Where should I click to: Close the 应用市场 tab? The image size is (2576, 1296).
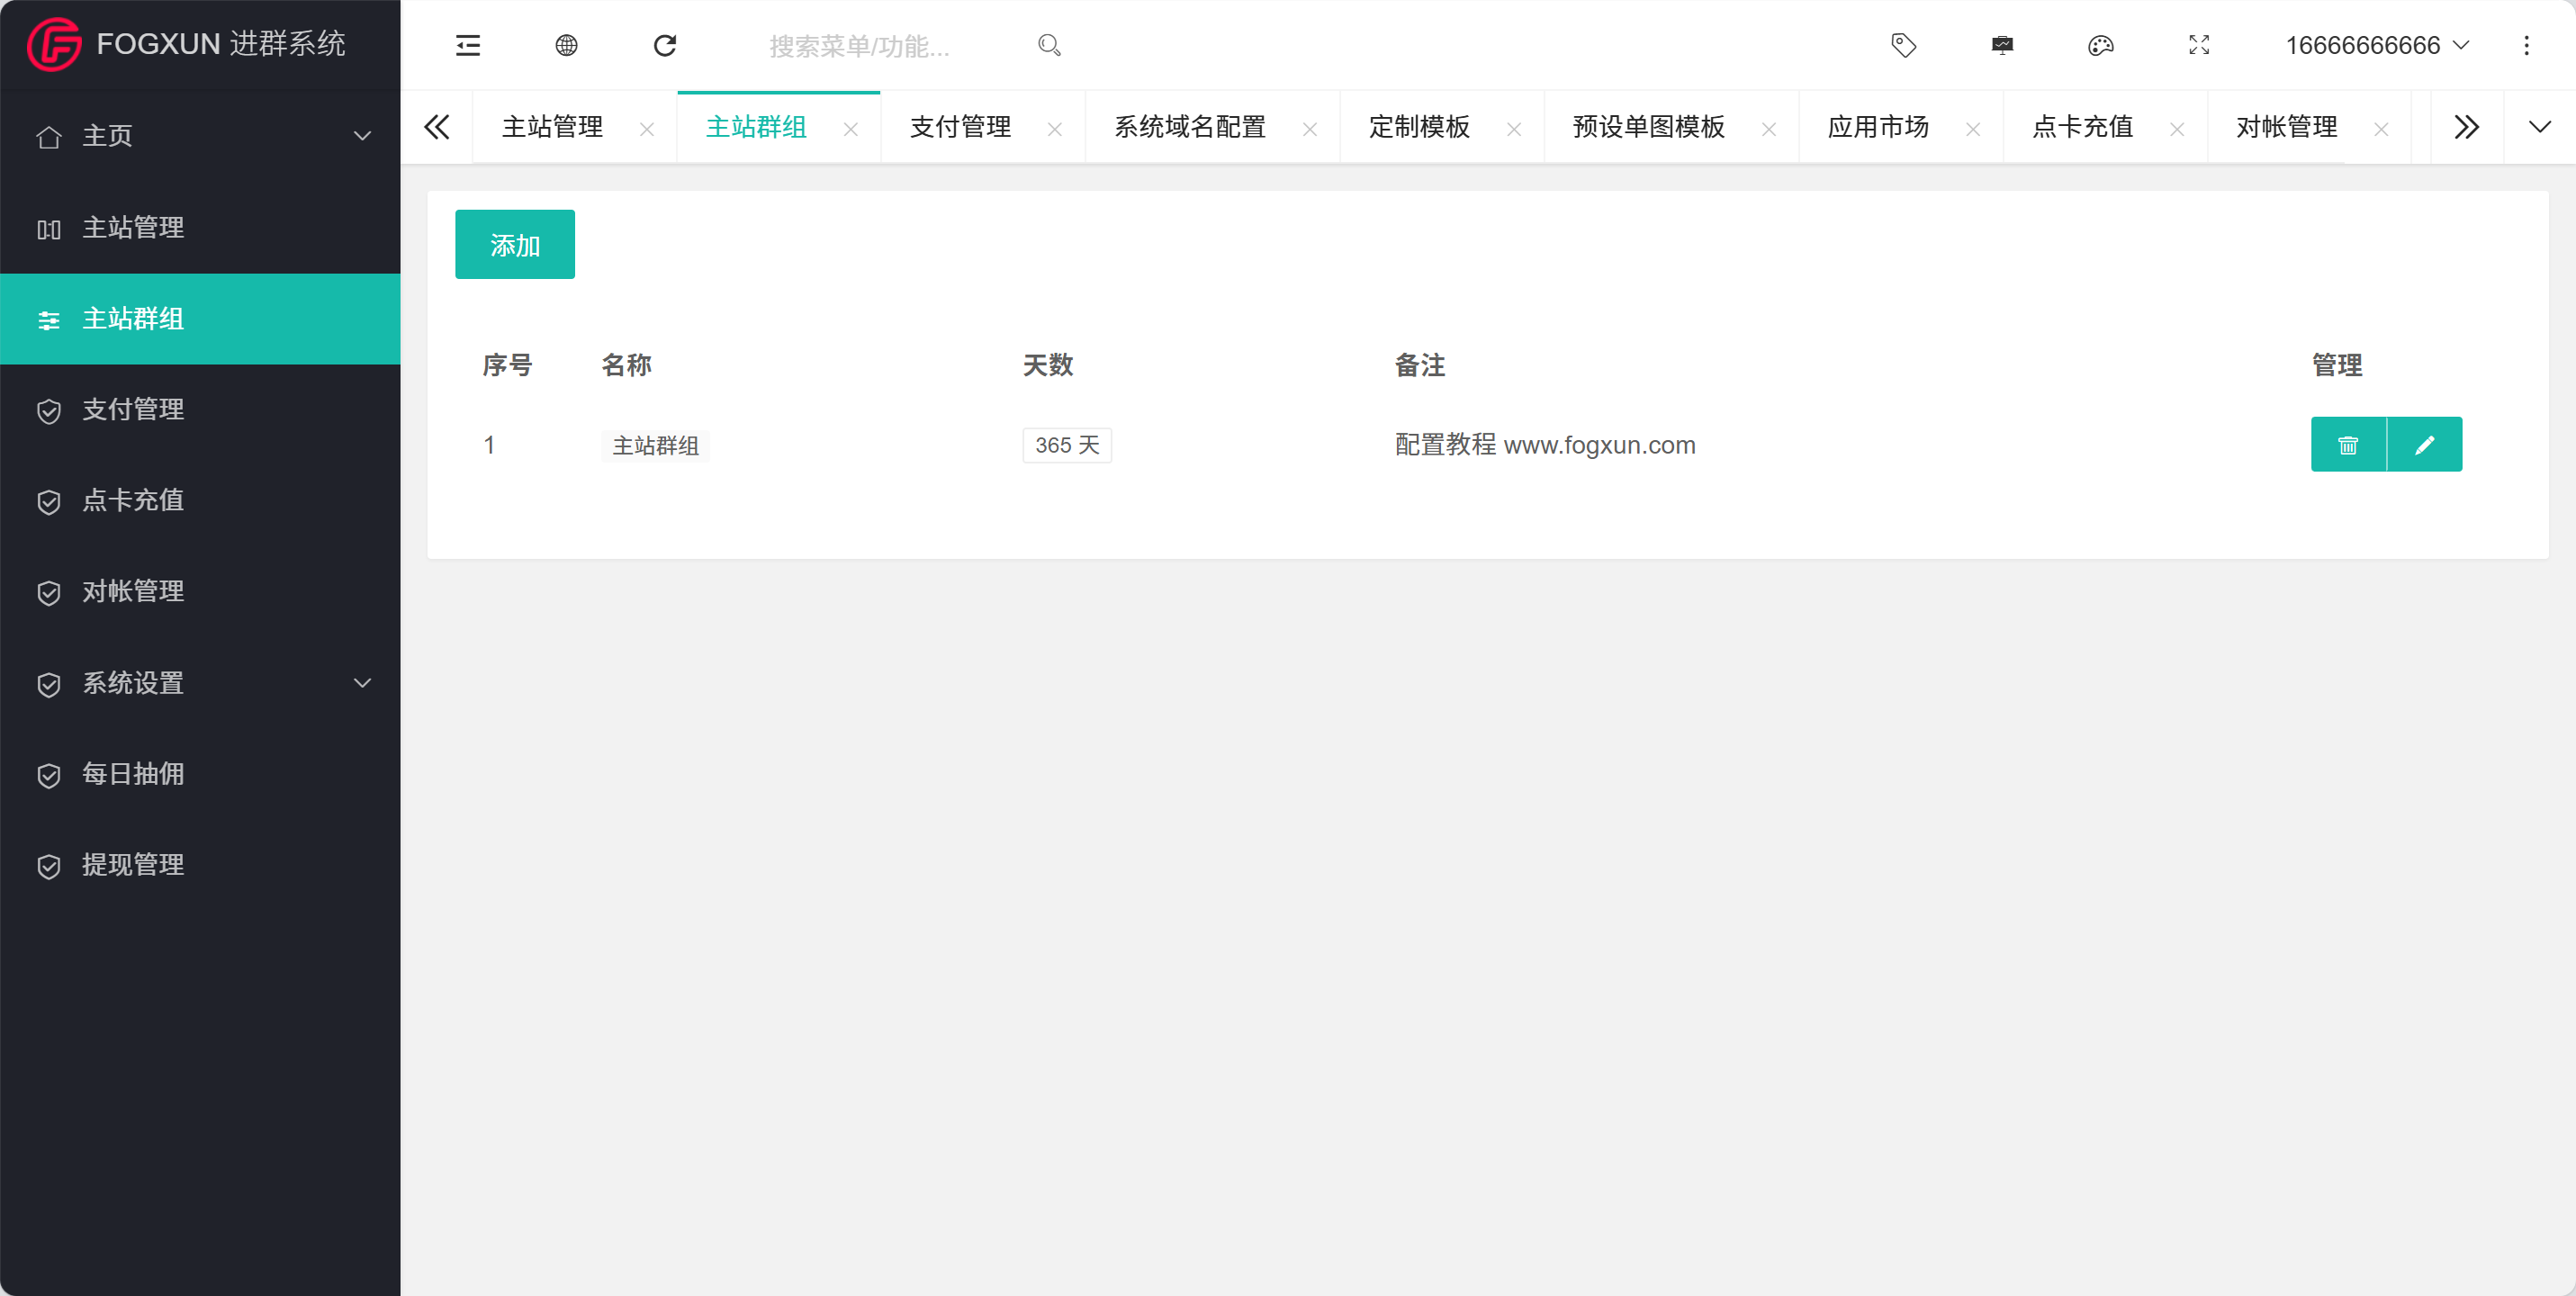point(1973,129)
